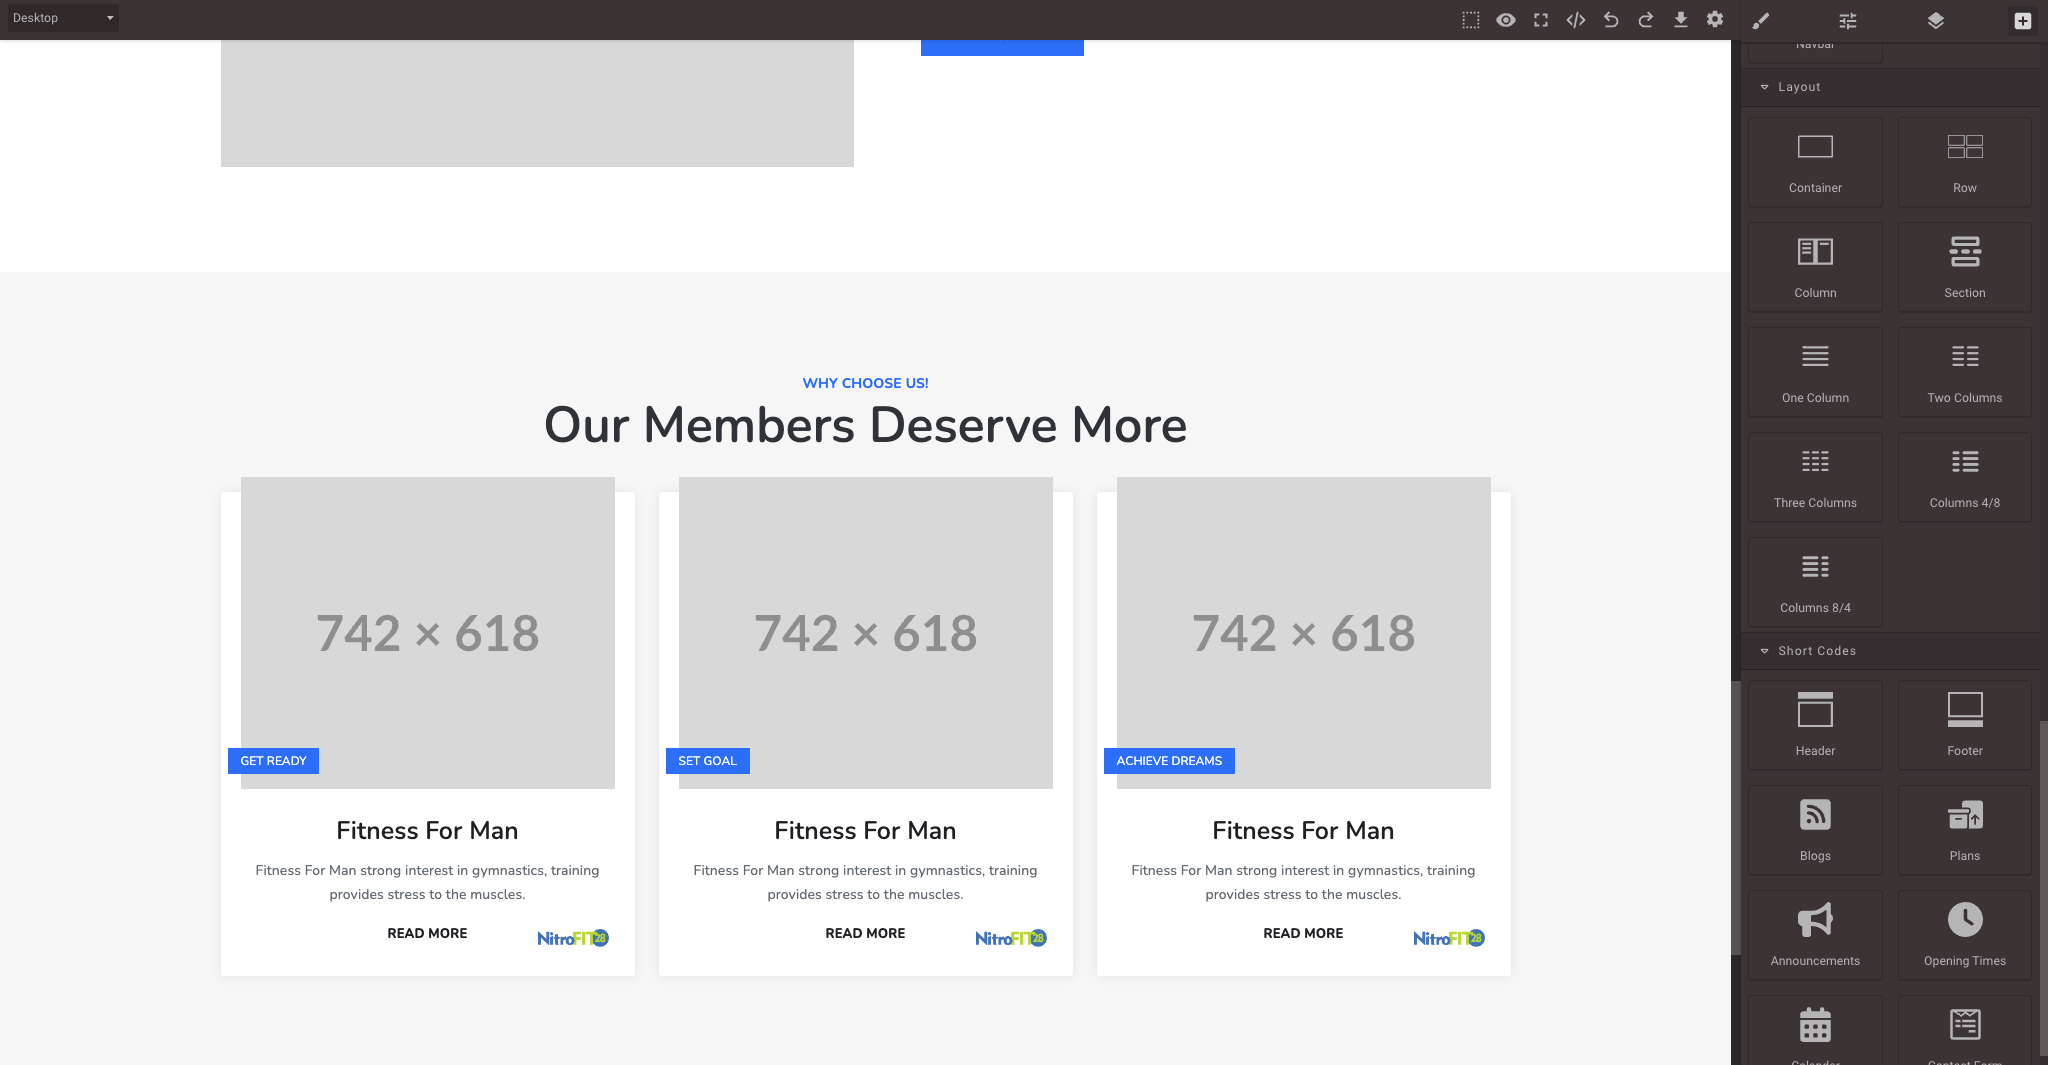This screenshot has width=2048, height=1065.
Task: Click the NitroFIT logo in SET GOAL card
Action: (1011, 938)
